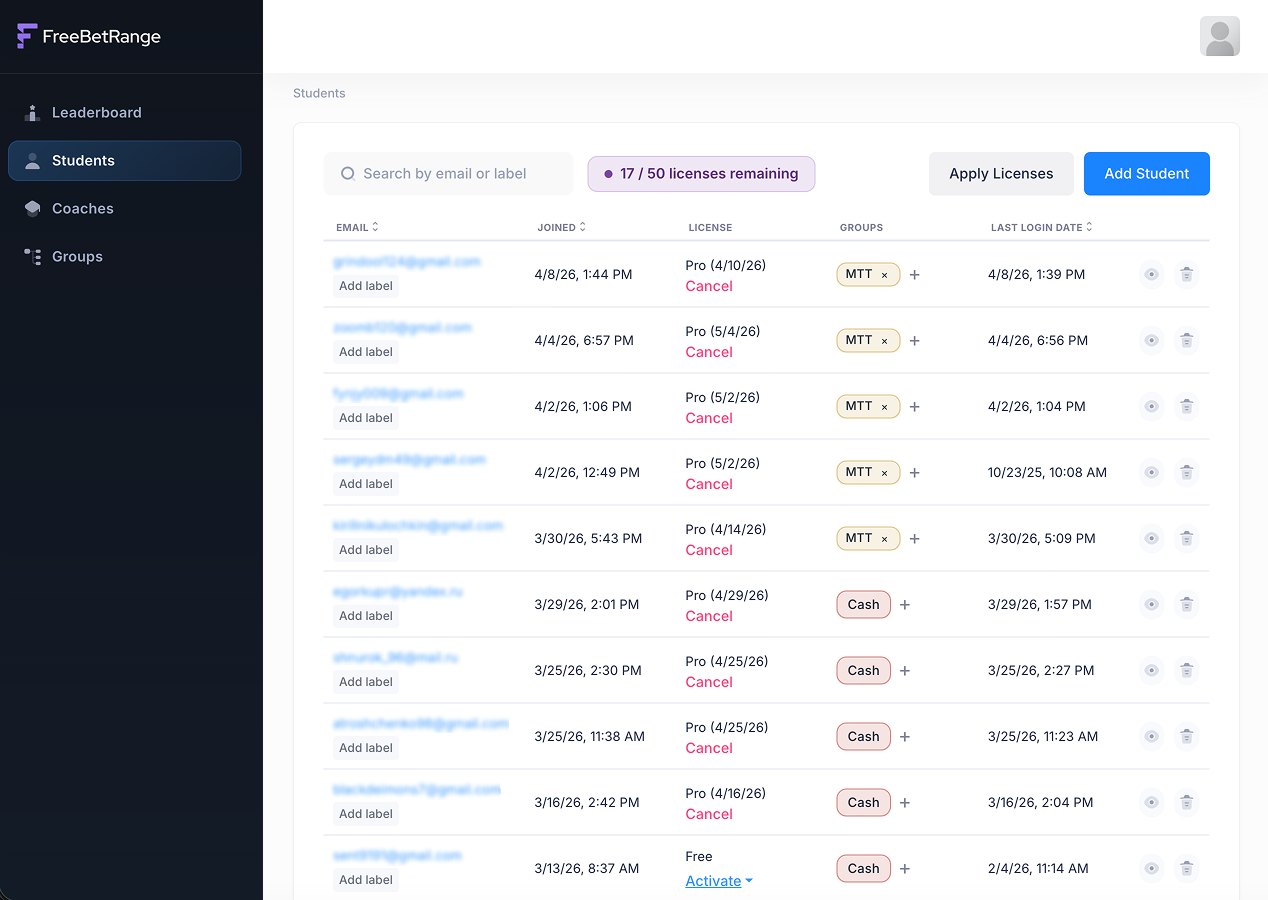Add a group with the plus icon beside MTT

(x=914, y=274)
